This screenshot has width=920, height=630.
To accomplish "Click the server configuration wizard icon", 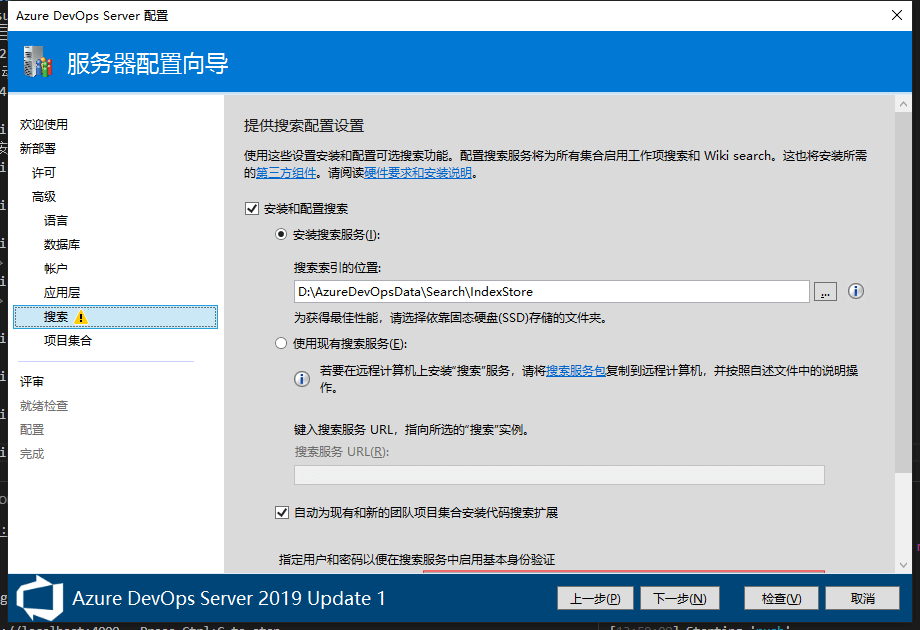I will pyautogui.click(x=36, y=64).
